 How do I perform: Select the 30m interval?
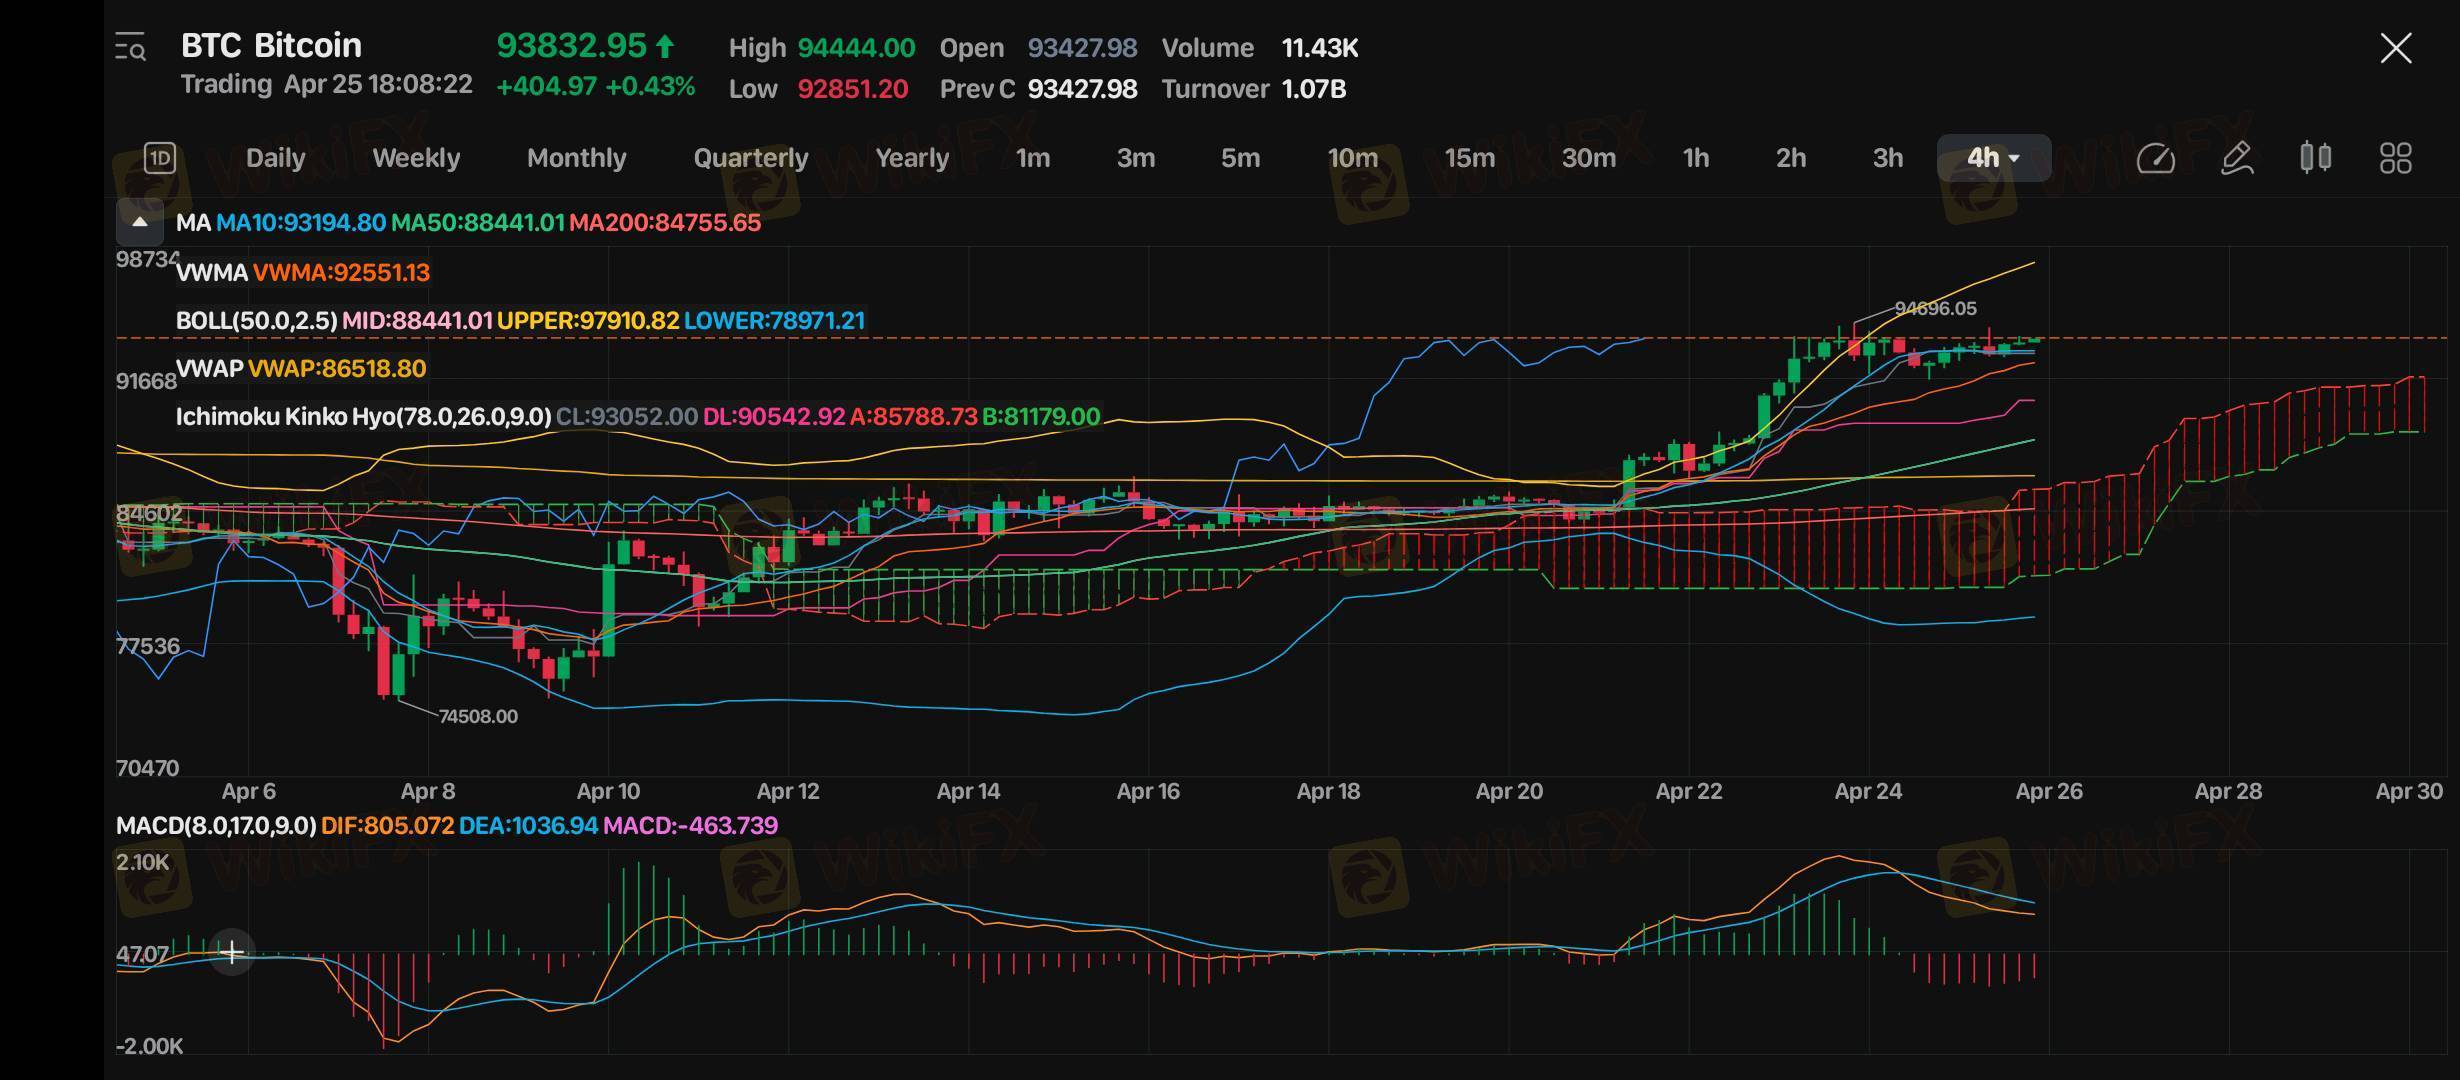1589,158
